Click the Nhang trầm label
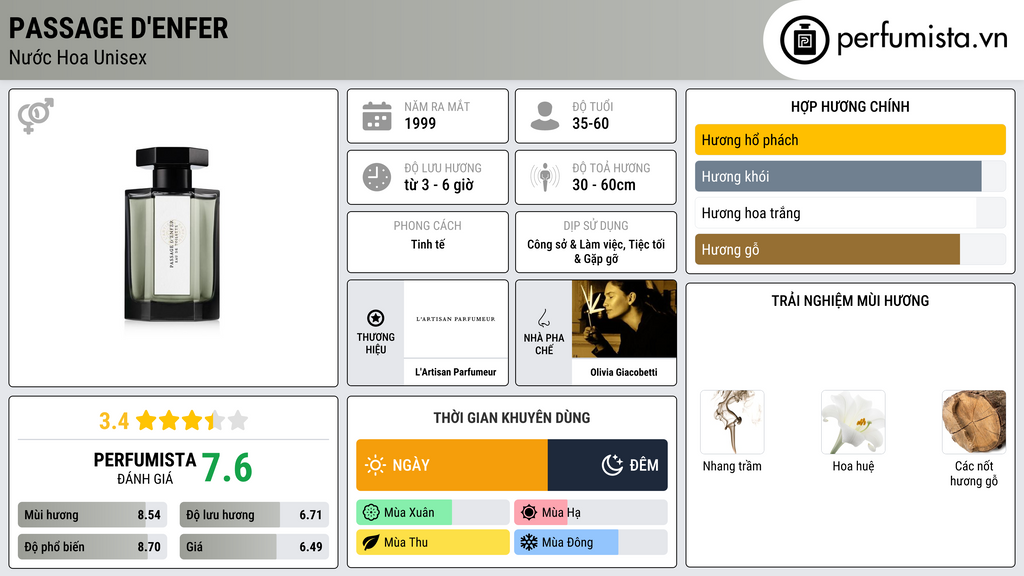Screen dimensions: 1024x576 [x=732, y=466]
